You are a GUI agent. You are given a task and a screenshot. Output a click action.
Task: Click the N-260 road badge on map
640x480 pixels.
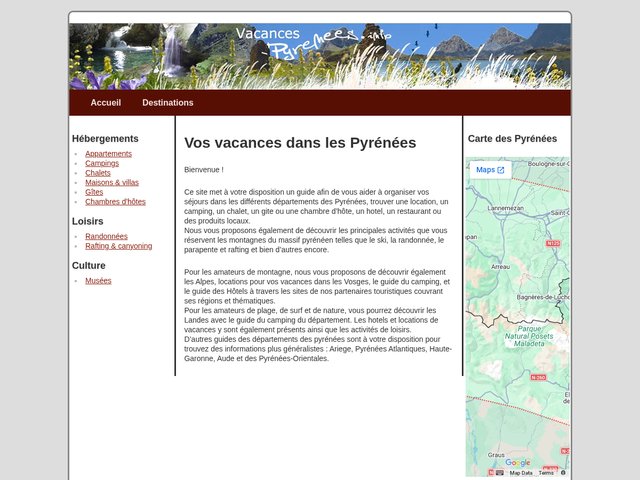[x=538, y=378]
